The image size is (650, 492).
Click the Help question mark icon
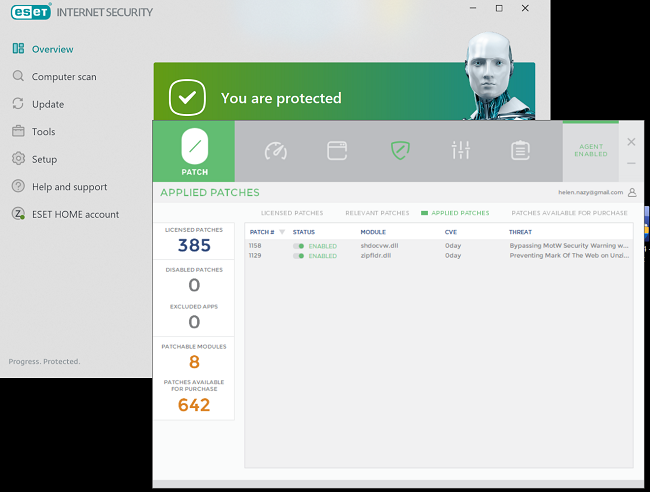[18, 186]
